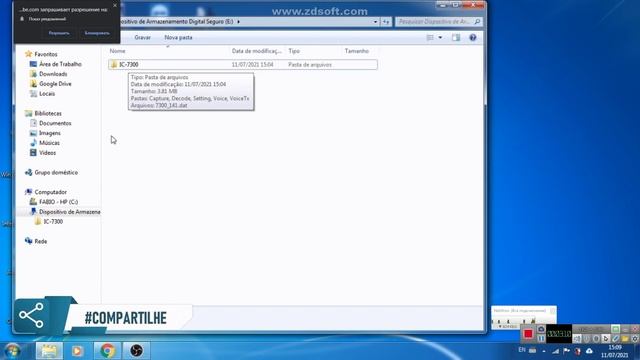640x360 pixels.
Task: Open the Action Center flag icon
Action: click(567, 351)
